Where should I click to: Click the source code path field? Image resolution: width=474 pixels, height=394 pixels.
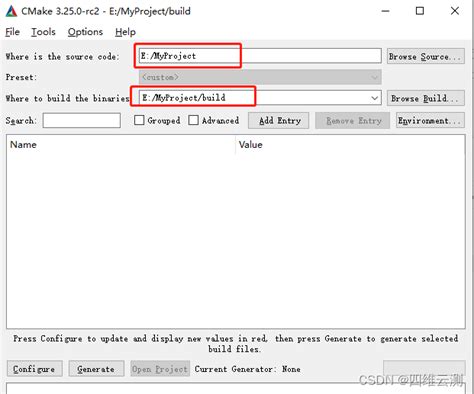tap(260, 56)
